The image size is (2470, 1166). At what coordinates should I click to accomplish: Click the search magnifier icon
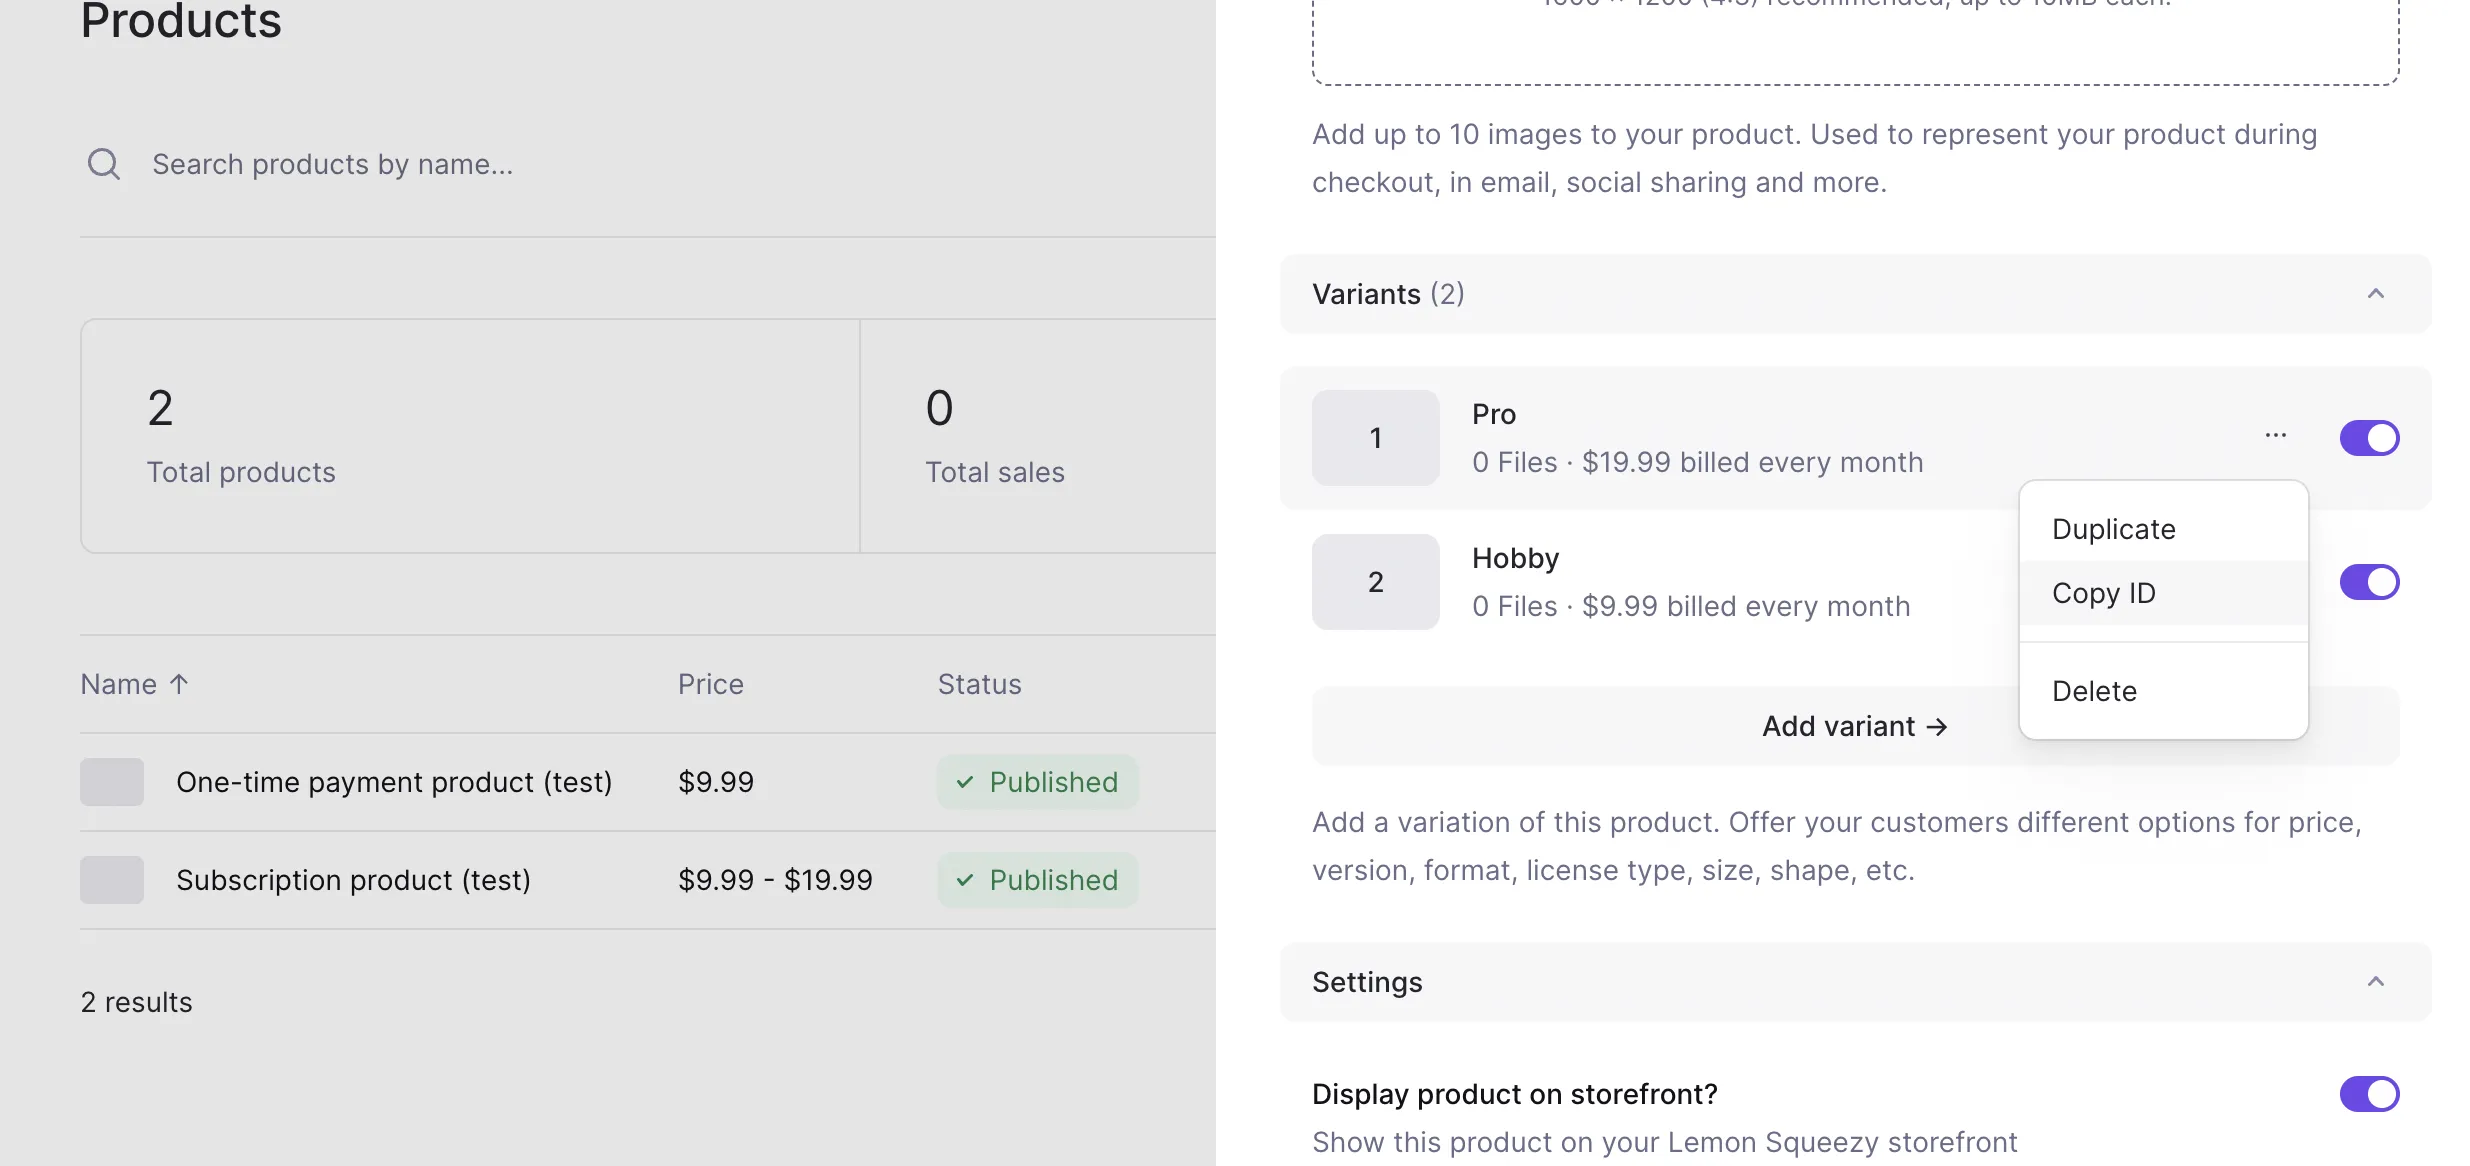(x=104, y=164)
